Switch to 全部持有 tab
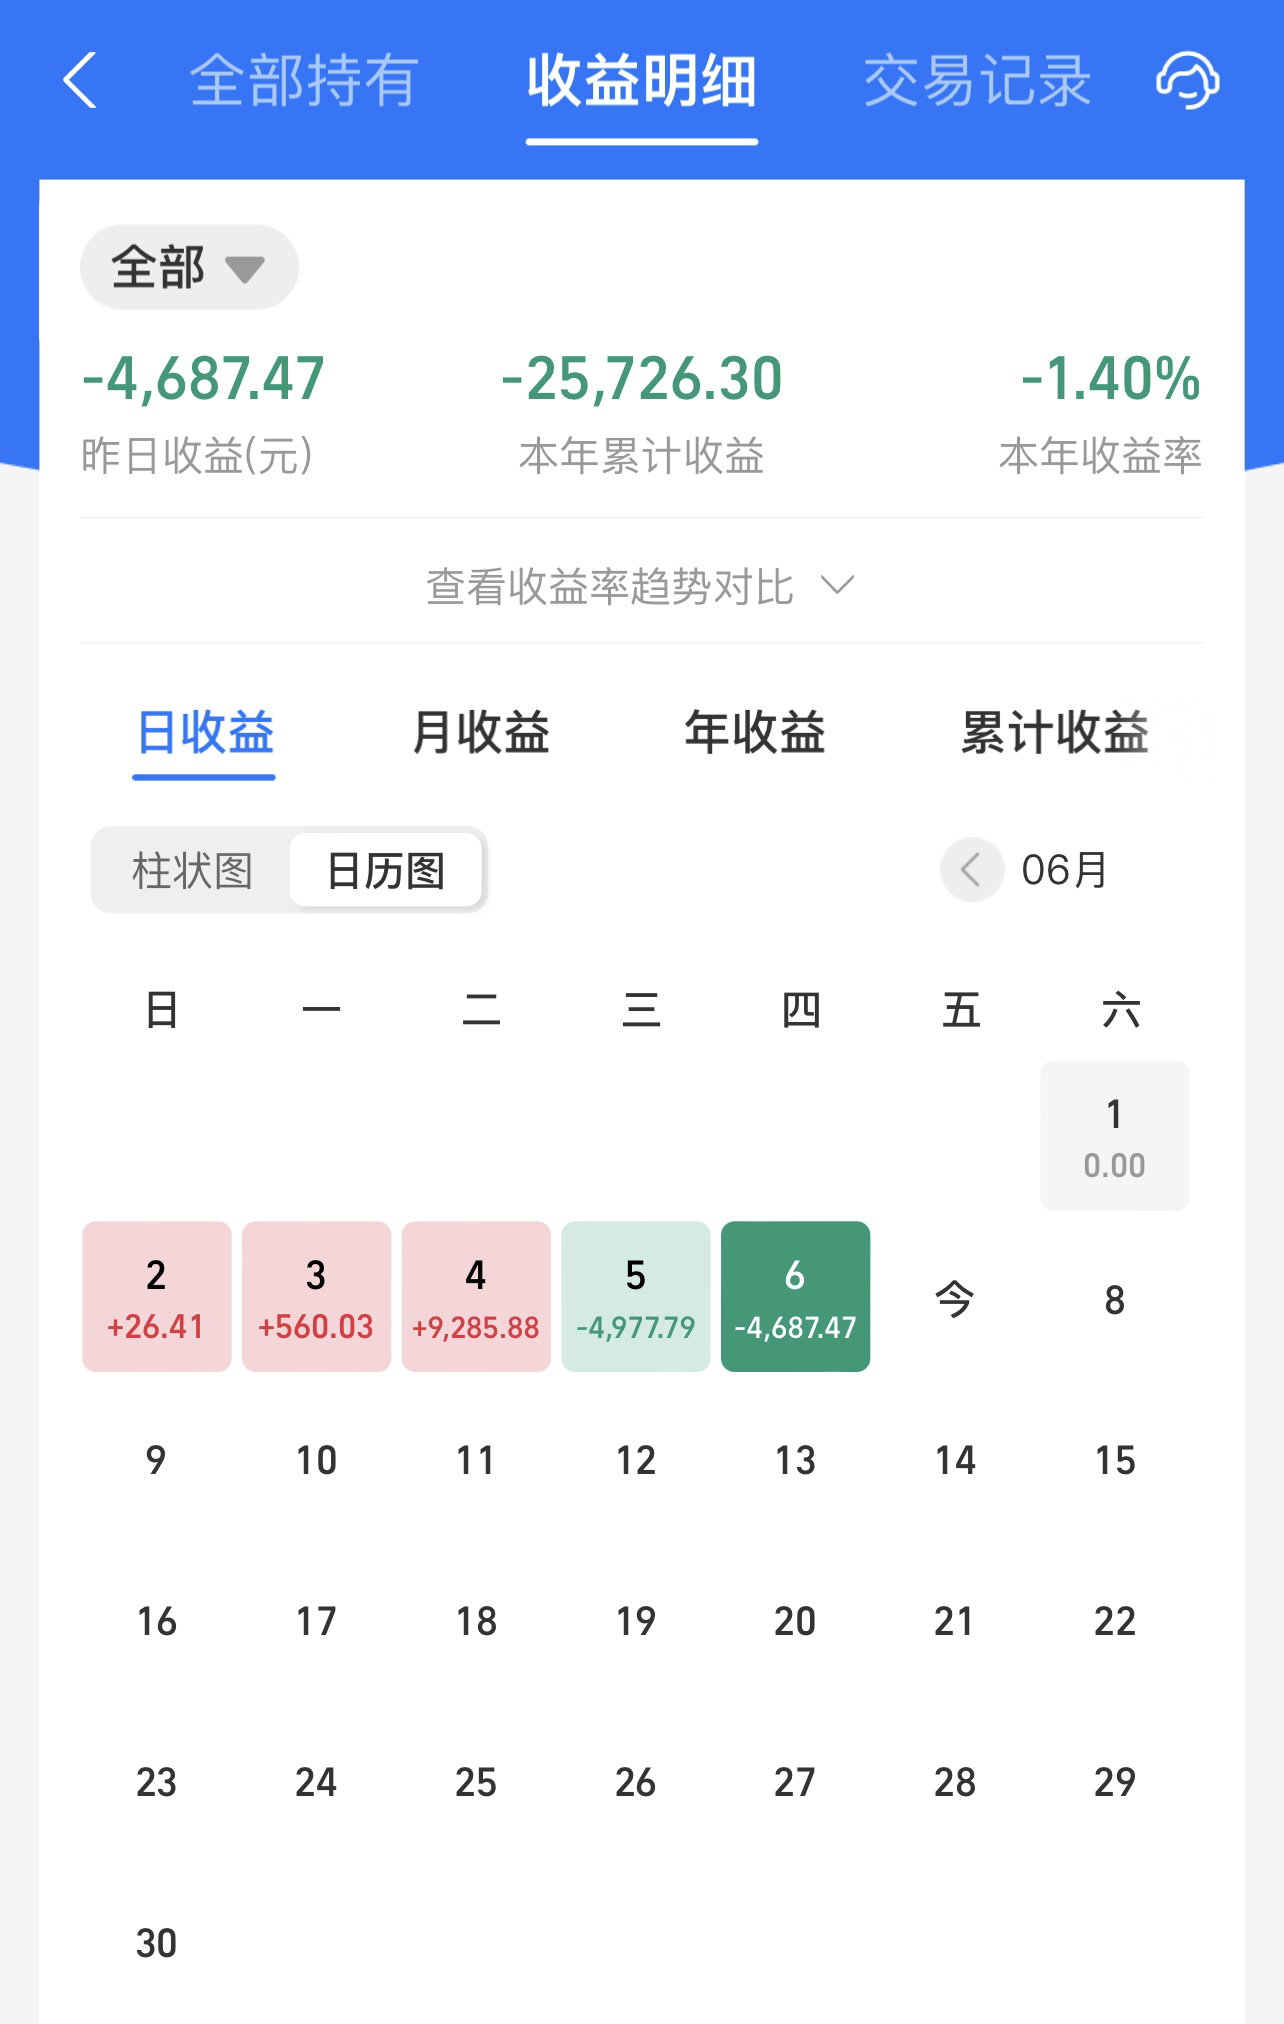Screen dimensions: 1284x2024 click(304, 80)
